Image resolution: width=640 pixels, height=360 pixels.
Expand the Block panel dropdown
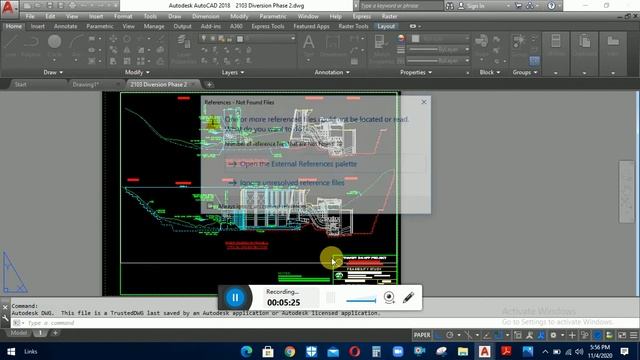click(490, 72)
